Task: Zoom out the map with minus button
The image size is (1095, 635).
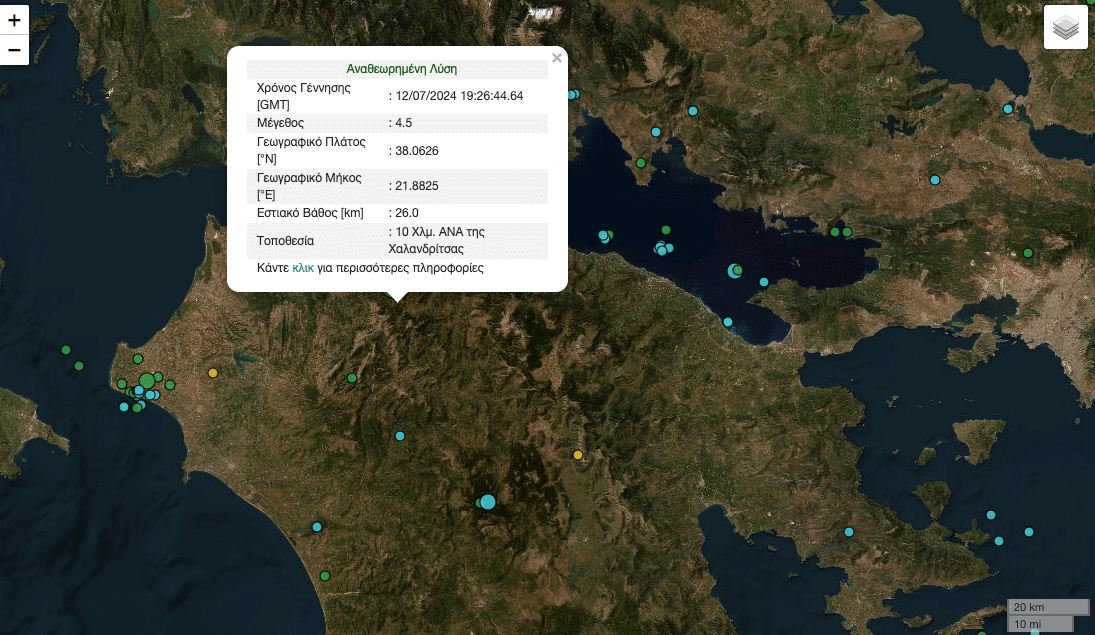Action: point(14,50)
